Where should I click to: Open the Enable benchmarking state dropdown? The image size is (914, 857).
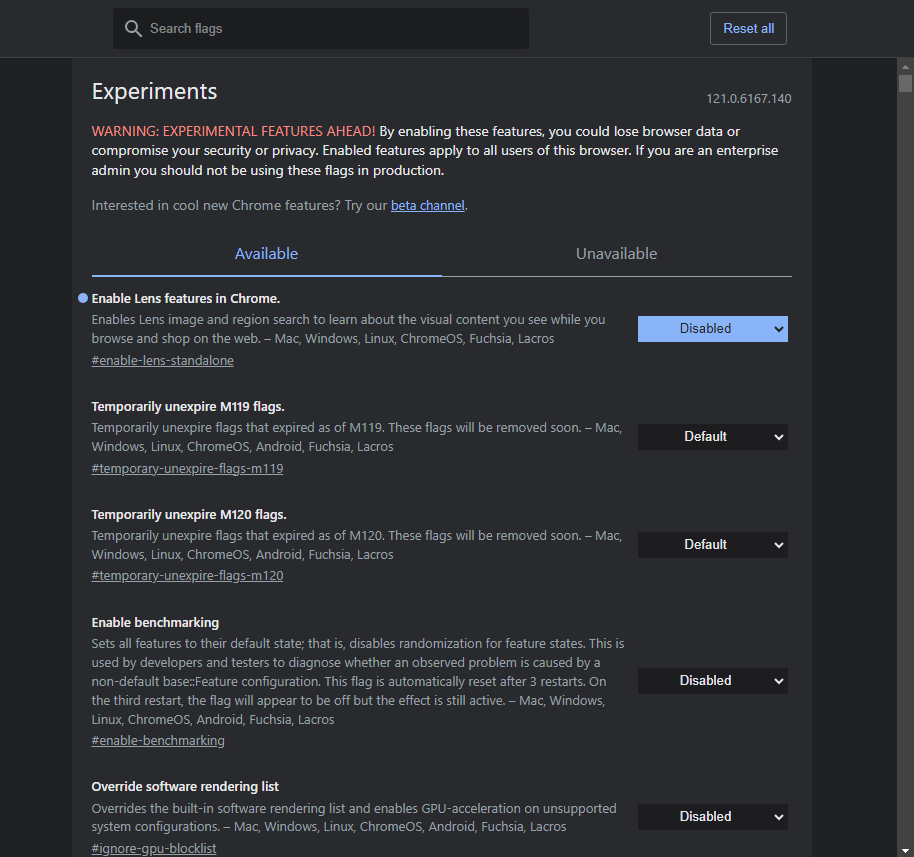click(x=712, y=681)
